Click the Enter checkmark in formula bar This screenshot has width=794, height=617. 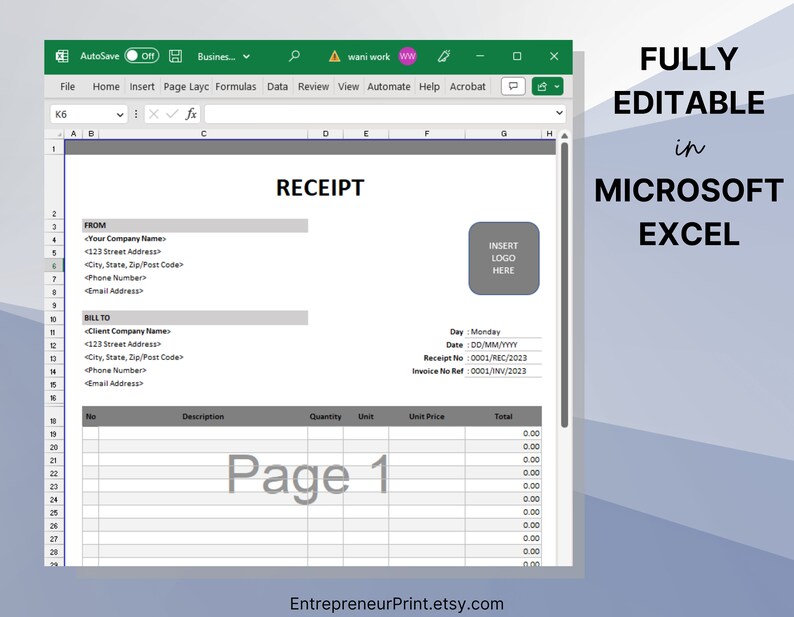click(172, 114)
